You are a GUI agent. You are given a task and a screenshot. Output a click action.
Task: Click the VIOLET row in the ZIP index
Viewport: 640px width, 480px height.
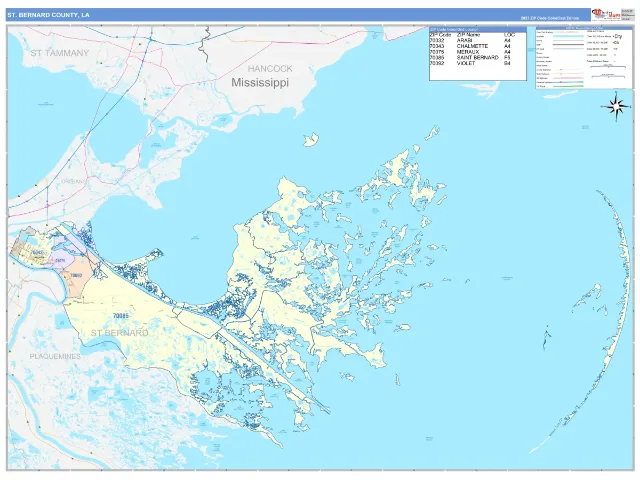pos(470,64)
